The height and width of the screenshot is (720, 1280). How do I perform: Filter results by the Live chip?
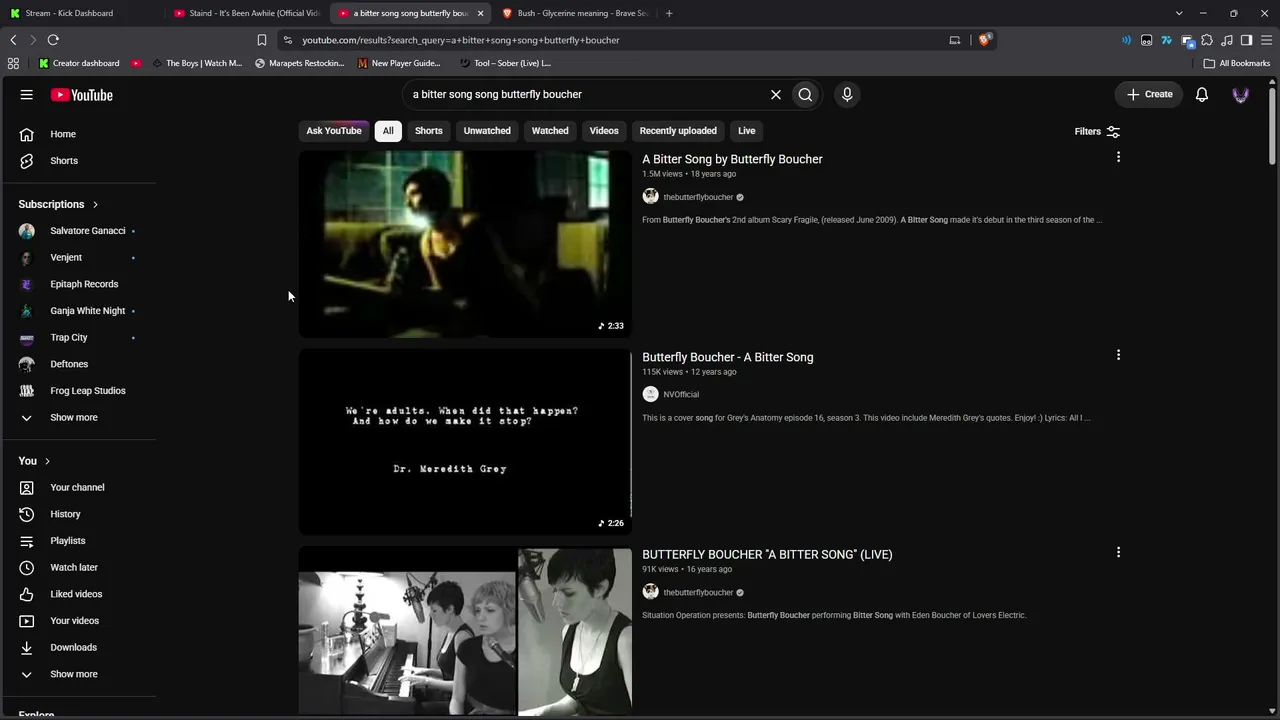pyautogui.click(x=747, y=131)
